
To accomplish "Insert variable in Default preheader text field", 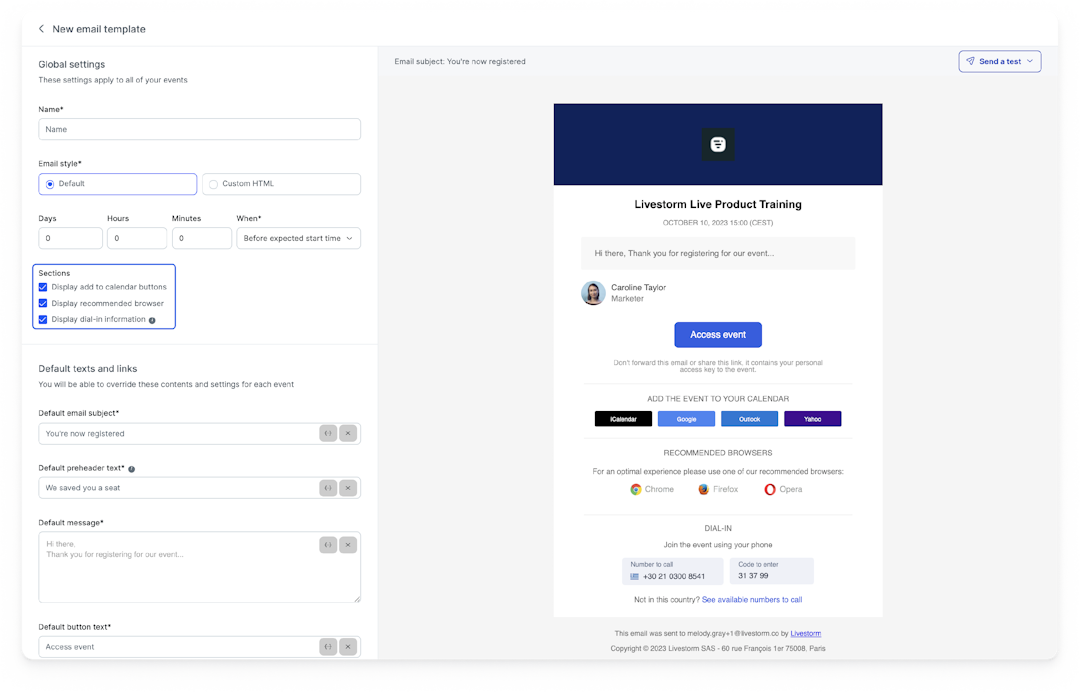I will [x=328, y=488].
